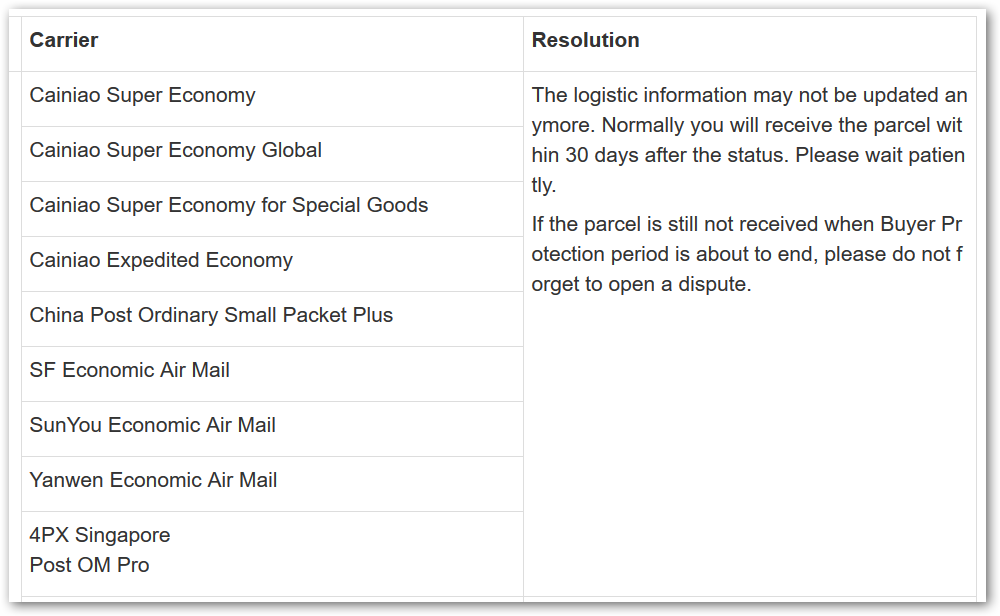Click the word "Normally" in the resolution text
The image size is (1000, 616).
click(x=647, y=126)
